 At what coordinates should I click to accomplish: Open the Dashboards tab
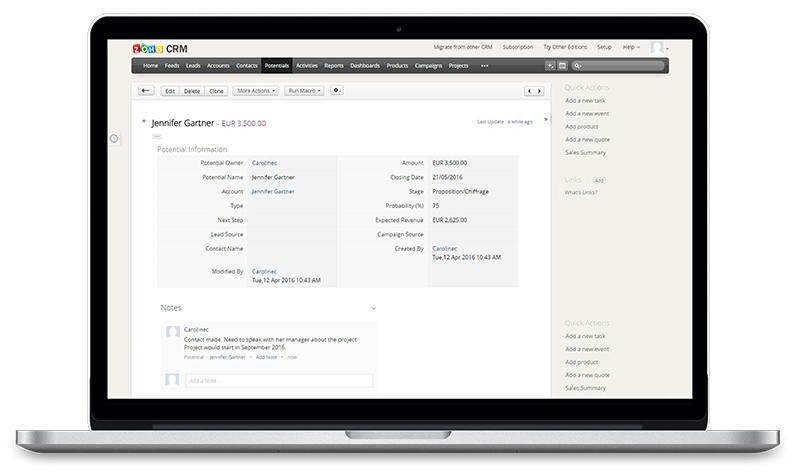pyautogui.click(x=365, y=66)
